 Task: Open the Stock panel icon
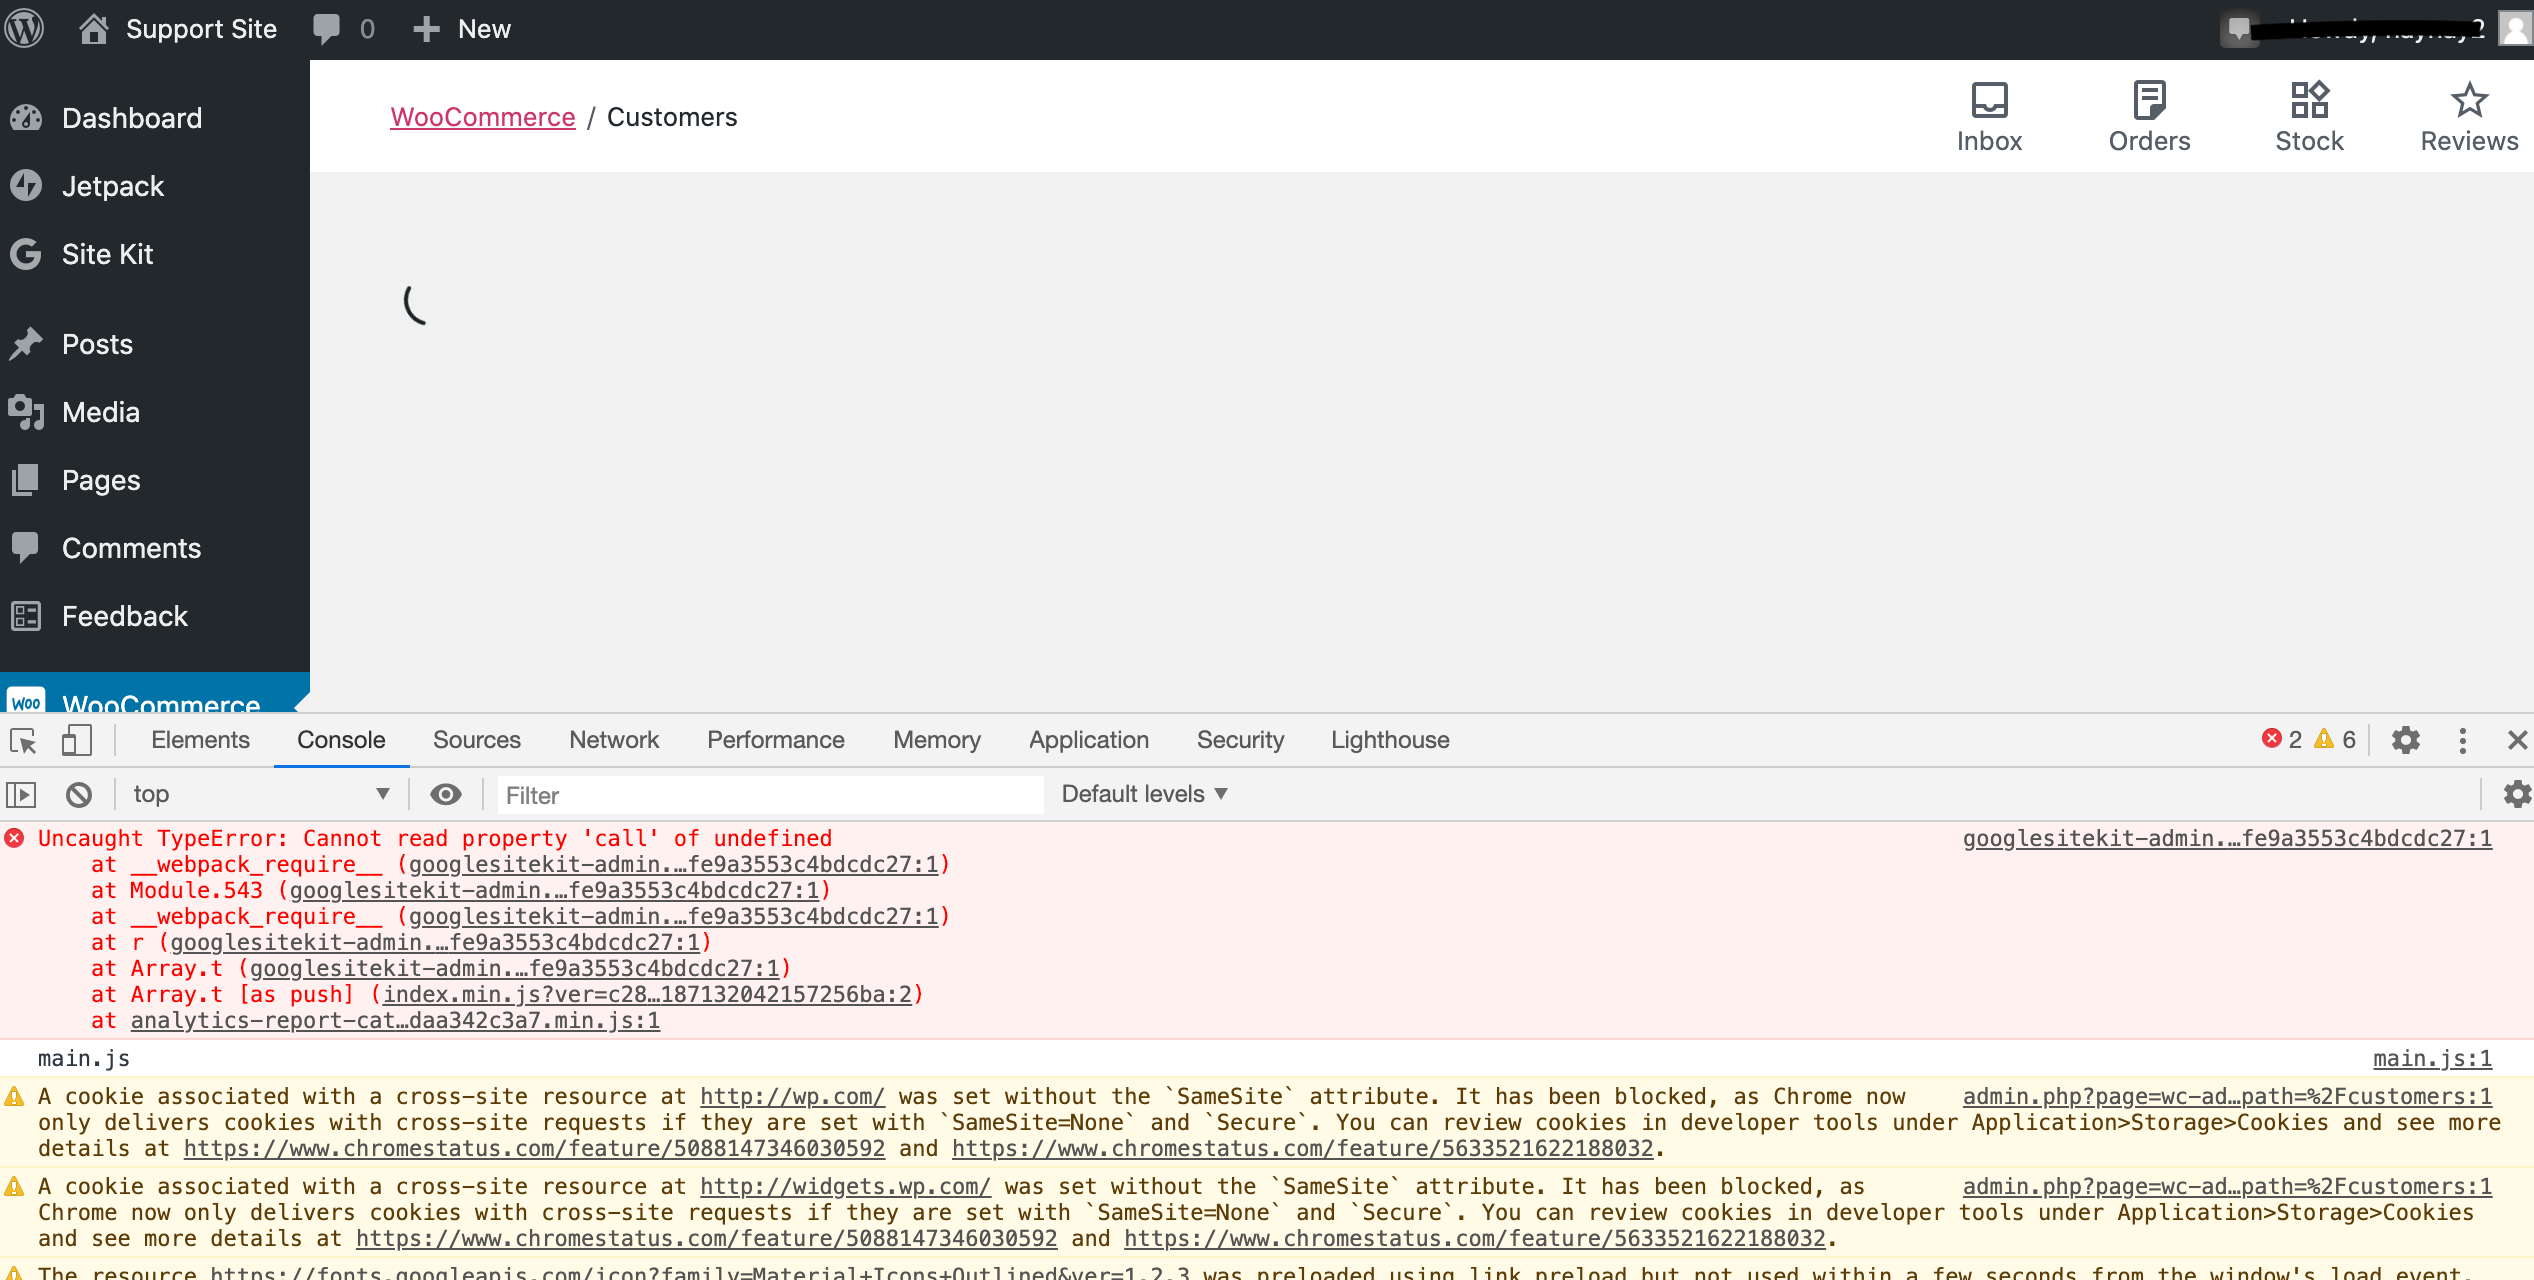pos(2309,100)
